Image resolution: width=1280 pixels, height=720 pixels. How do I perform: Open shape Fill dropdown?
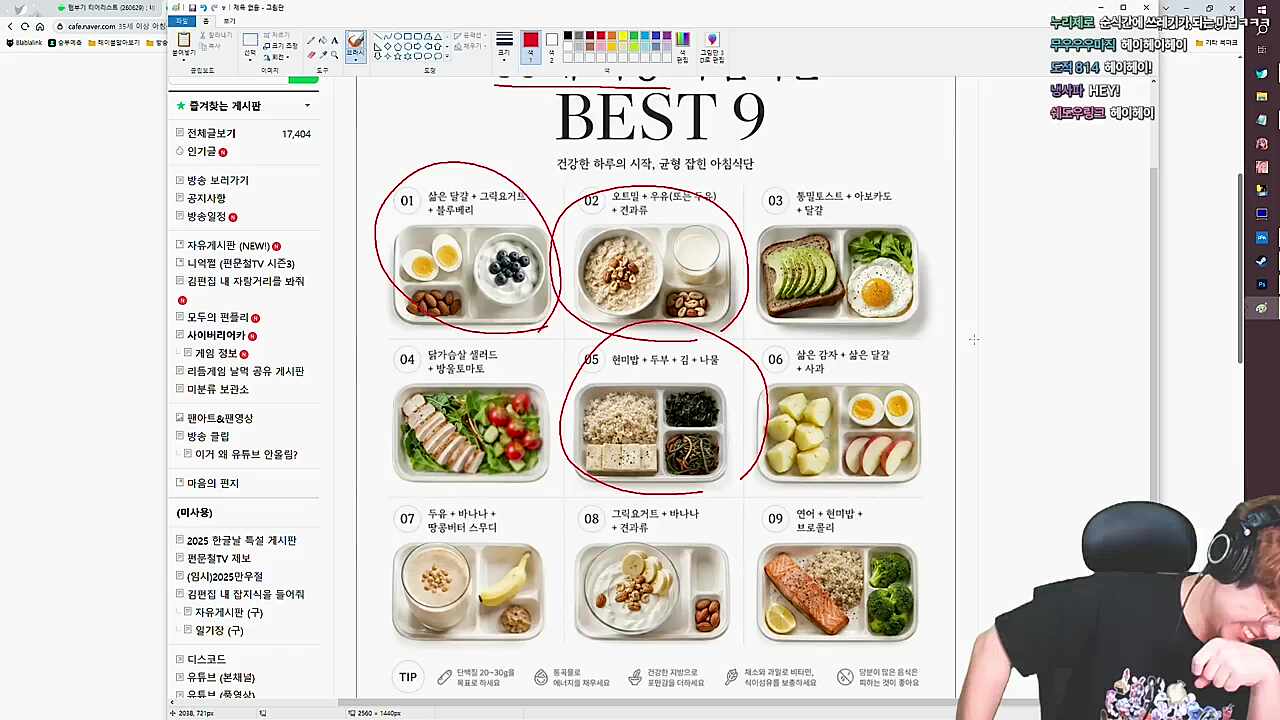pos(471,46)
